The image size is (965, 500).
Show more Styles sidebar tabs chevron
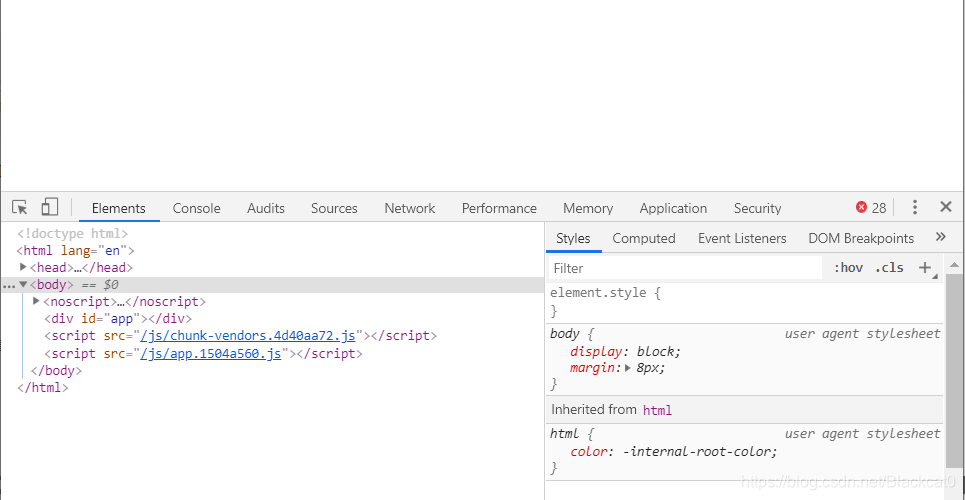(x=940, y=237)
